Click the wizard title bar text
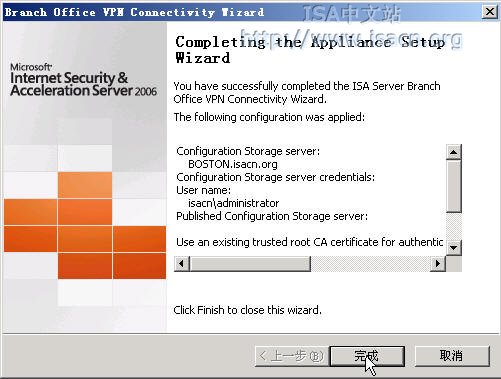This screenshot has width=501, height=379. click(134, 12)
